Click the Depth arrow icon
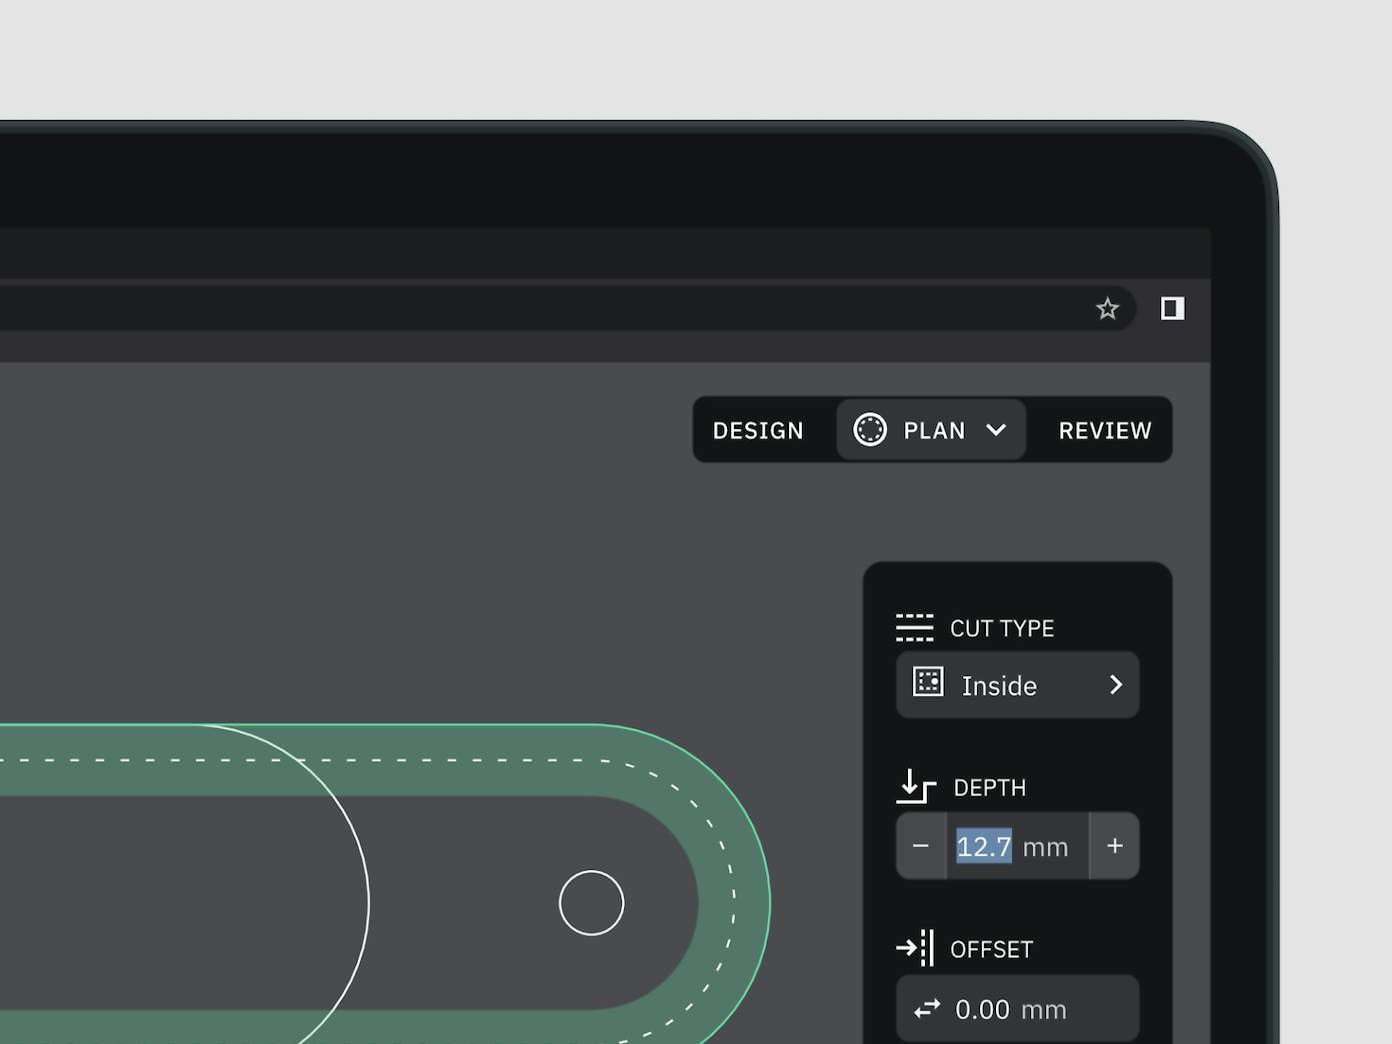This screenshot has height=1044, width=1392. click(916, 787)
